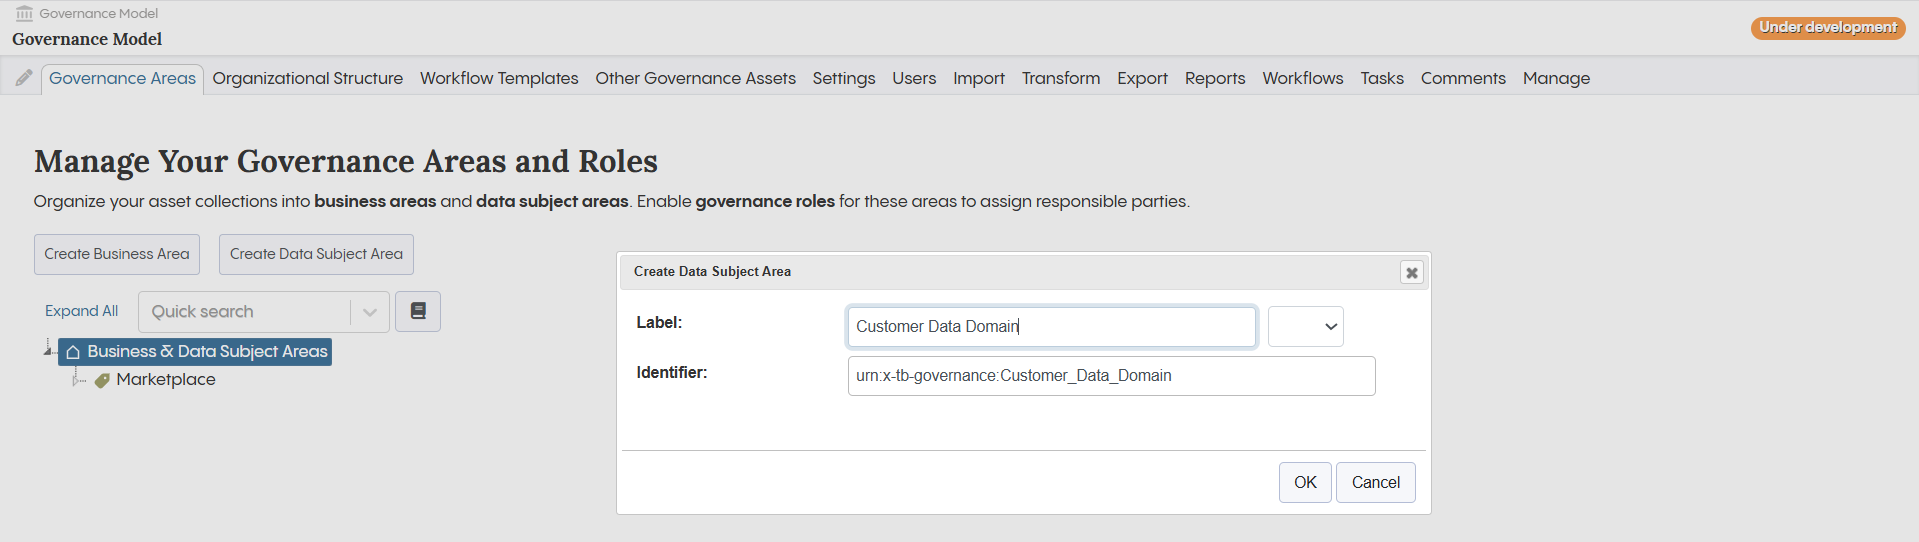Select the Marketplace tree item

pyautogui.click(x=166, y=380)
